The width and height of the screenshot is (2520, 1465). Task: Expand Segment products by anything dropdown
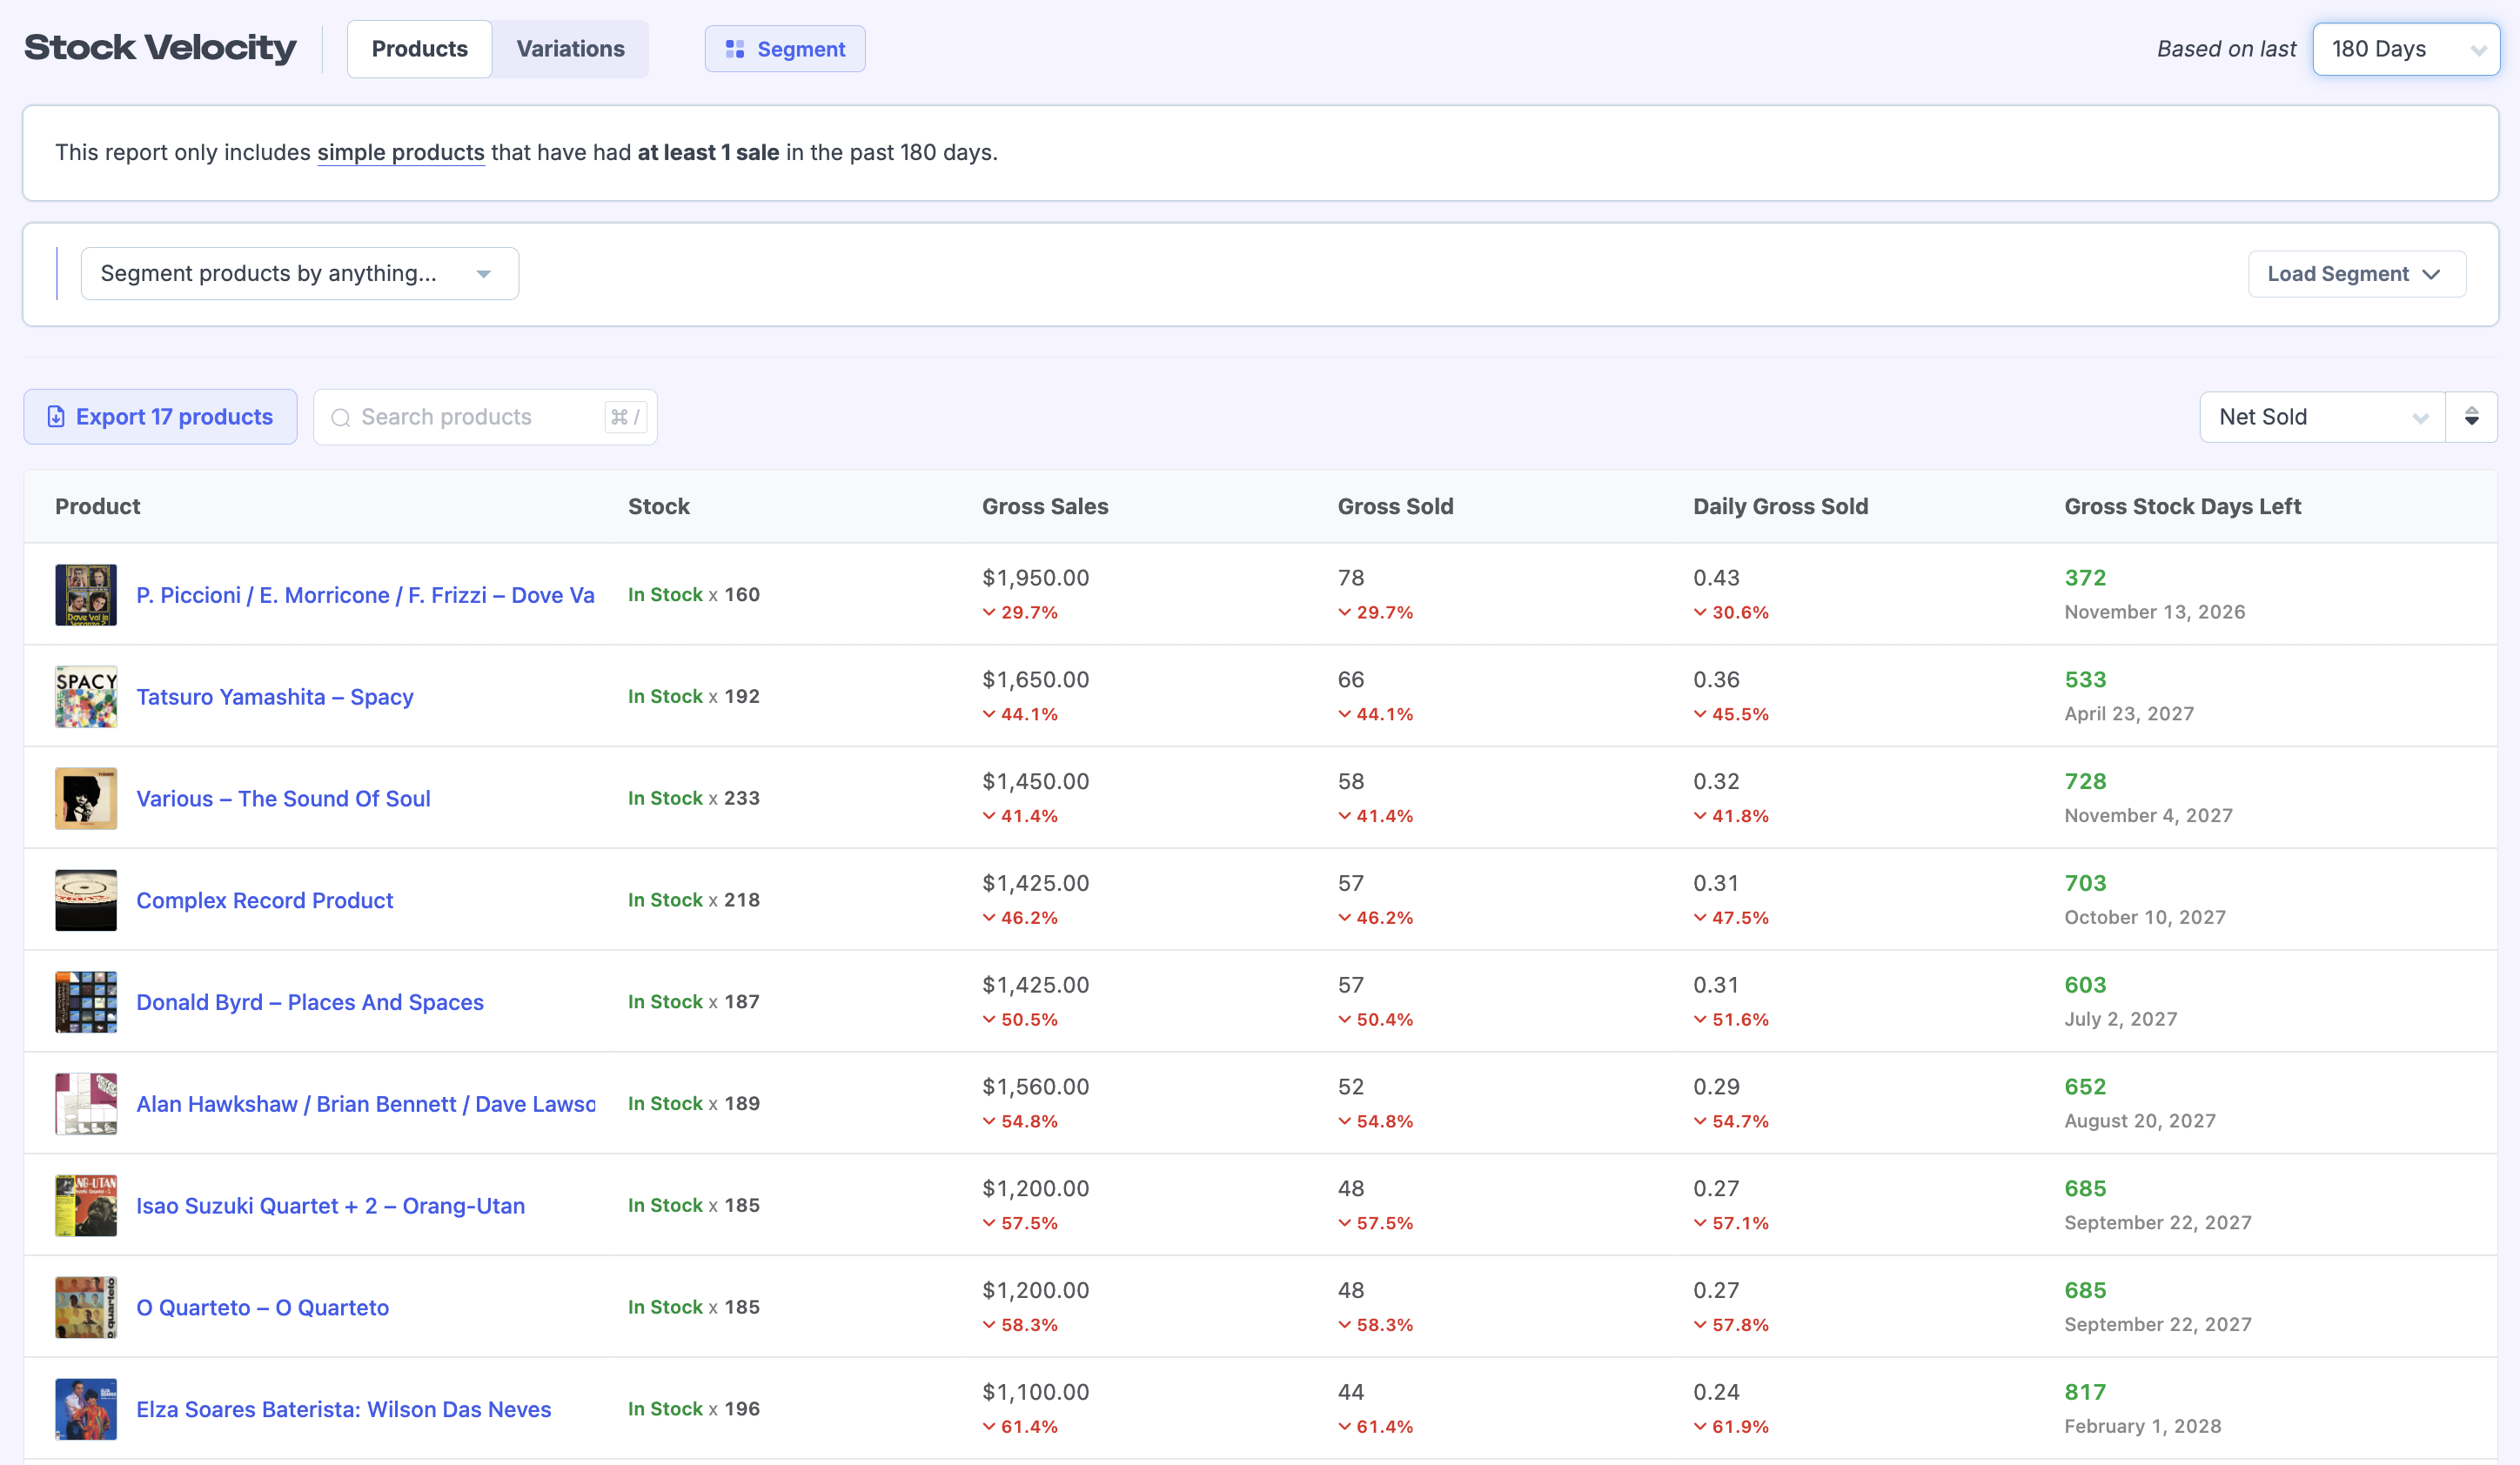(299, 274)
